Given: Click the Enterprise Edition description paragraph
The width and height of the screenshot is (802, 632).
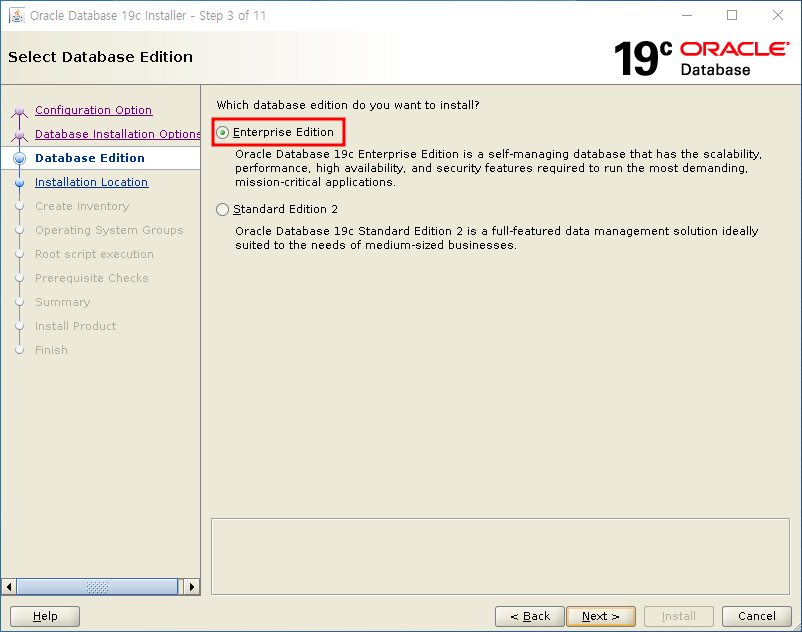Looking at the screenshot, I should 498,168.
